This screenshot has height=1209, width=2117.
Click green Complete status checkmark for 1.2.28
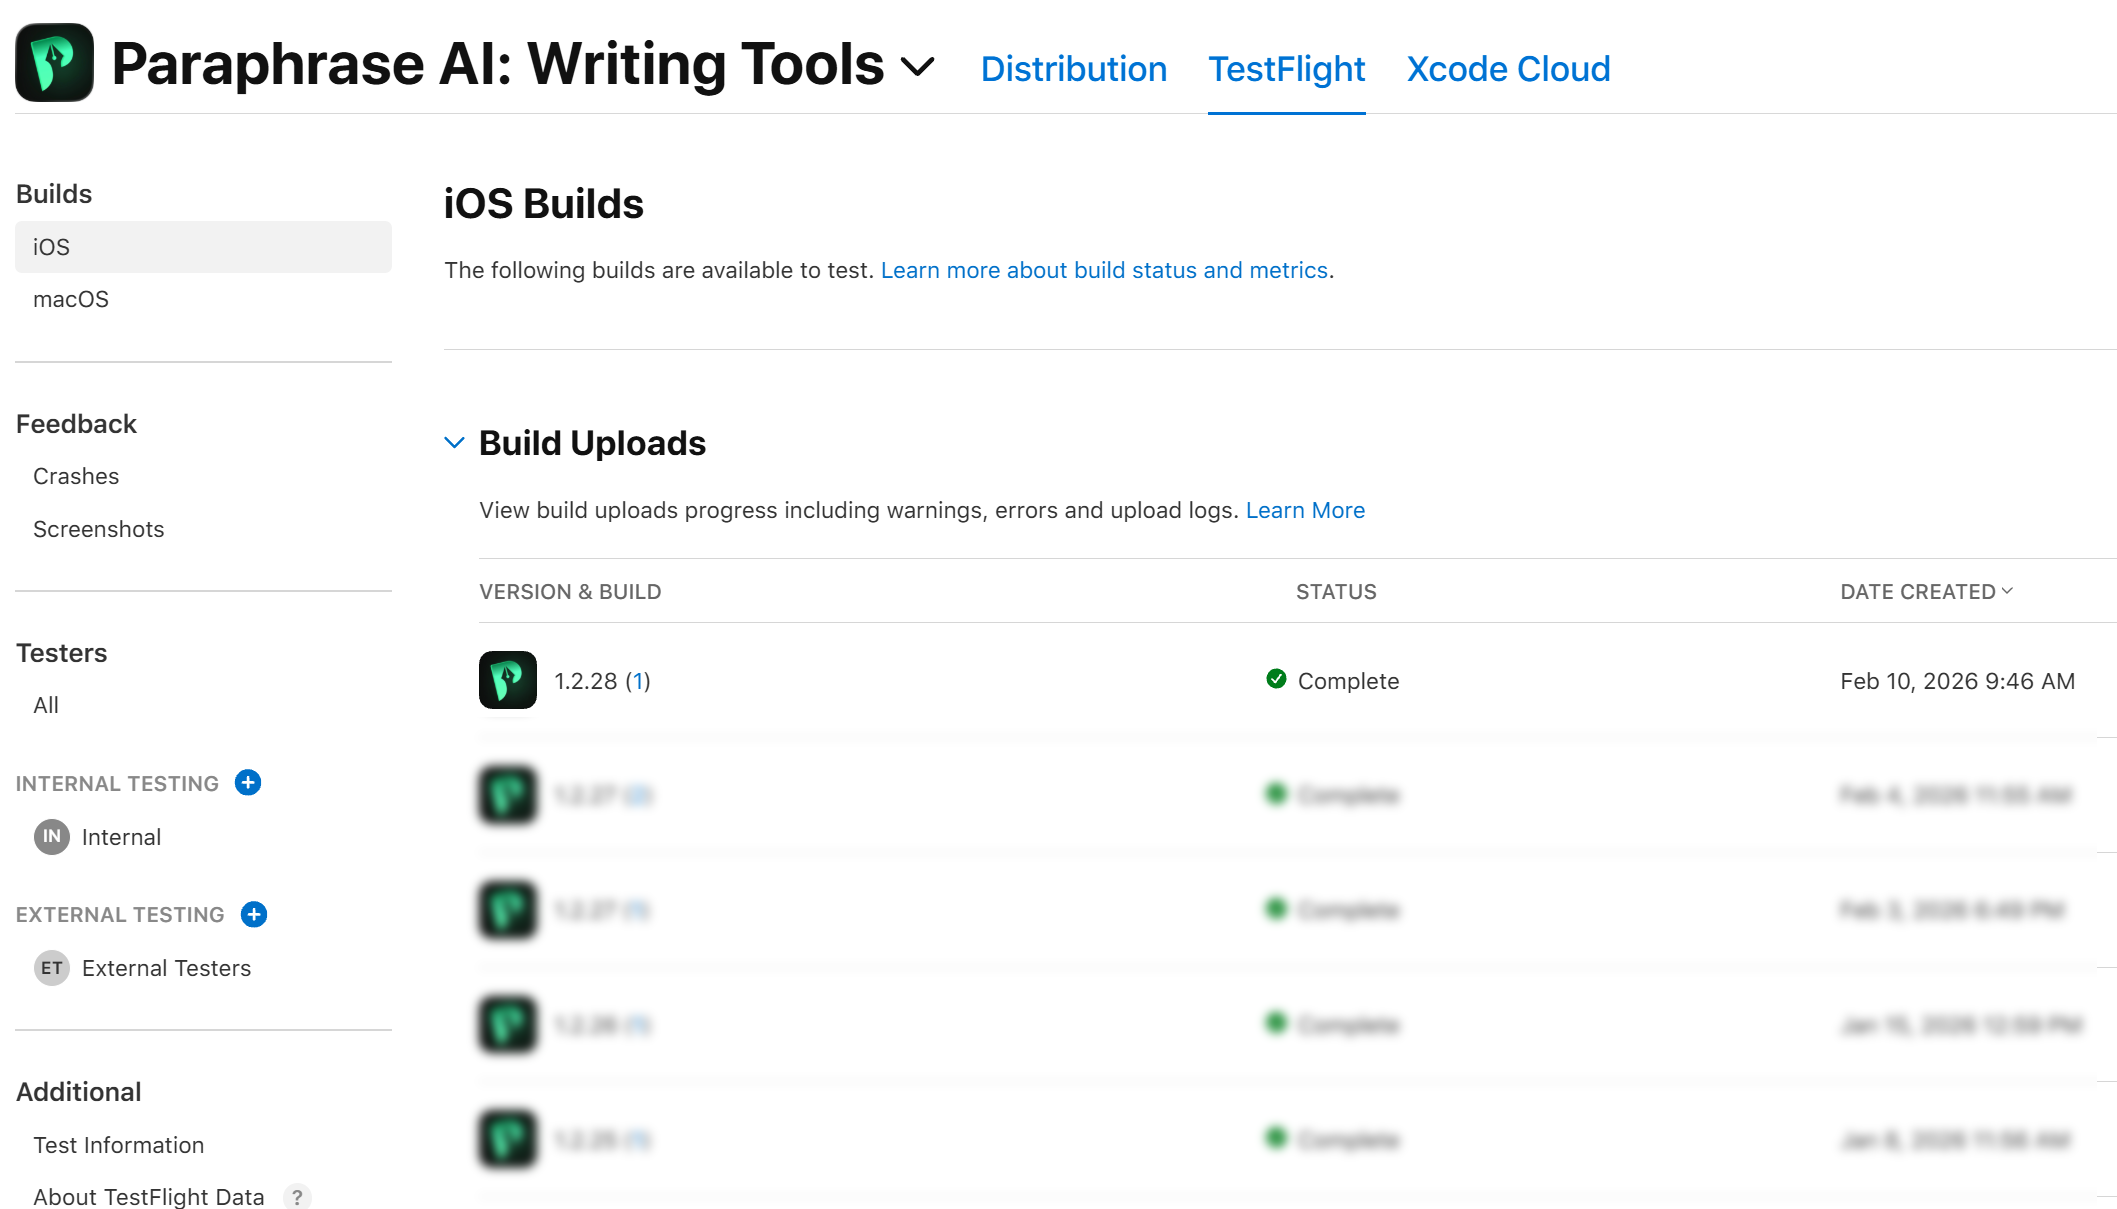(1276, 680)
